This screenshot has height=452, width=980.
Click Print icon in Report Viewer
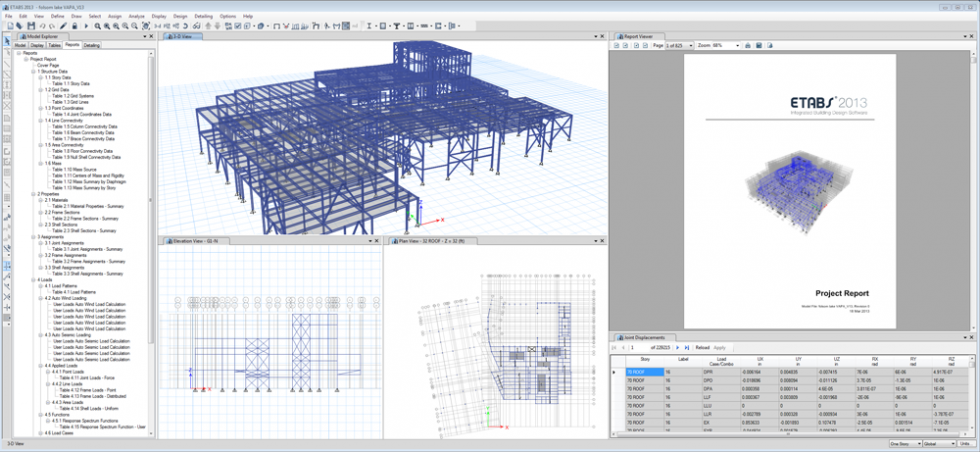pyautogui.click(x=748, y=46)
